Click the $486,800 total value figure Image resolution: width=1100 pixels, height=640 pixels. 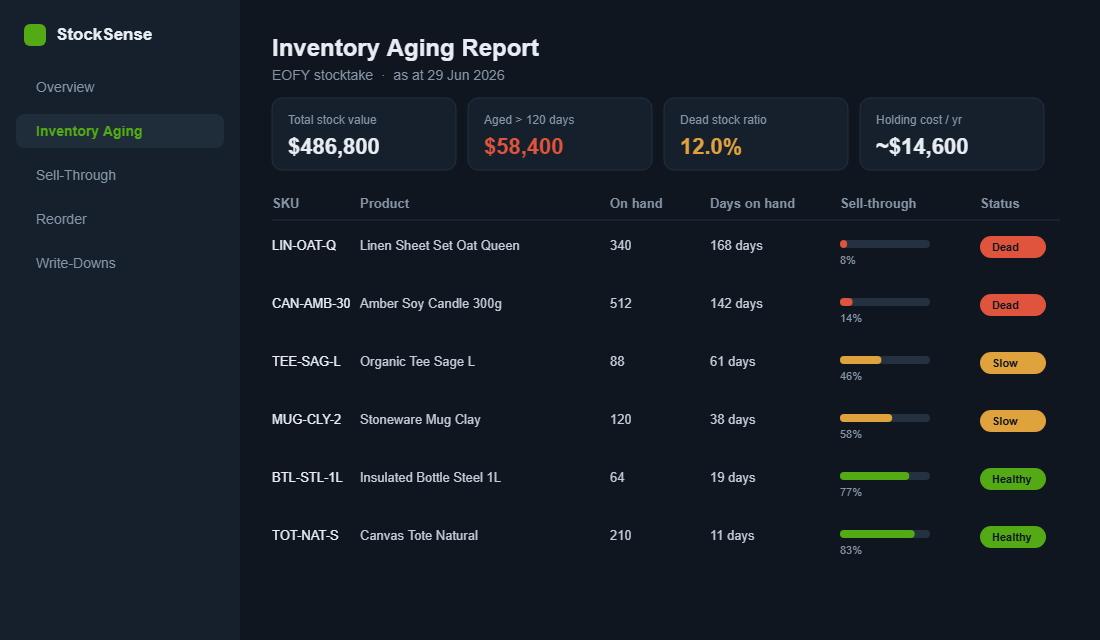(x=334, y=146)
